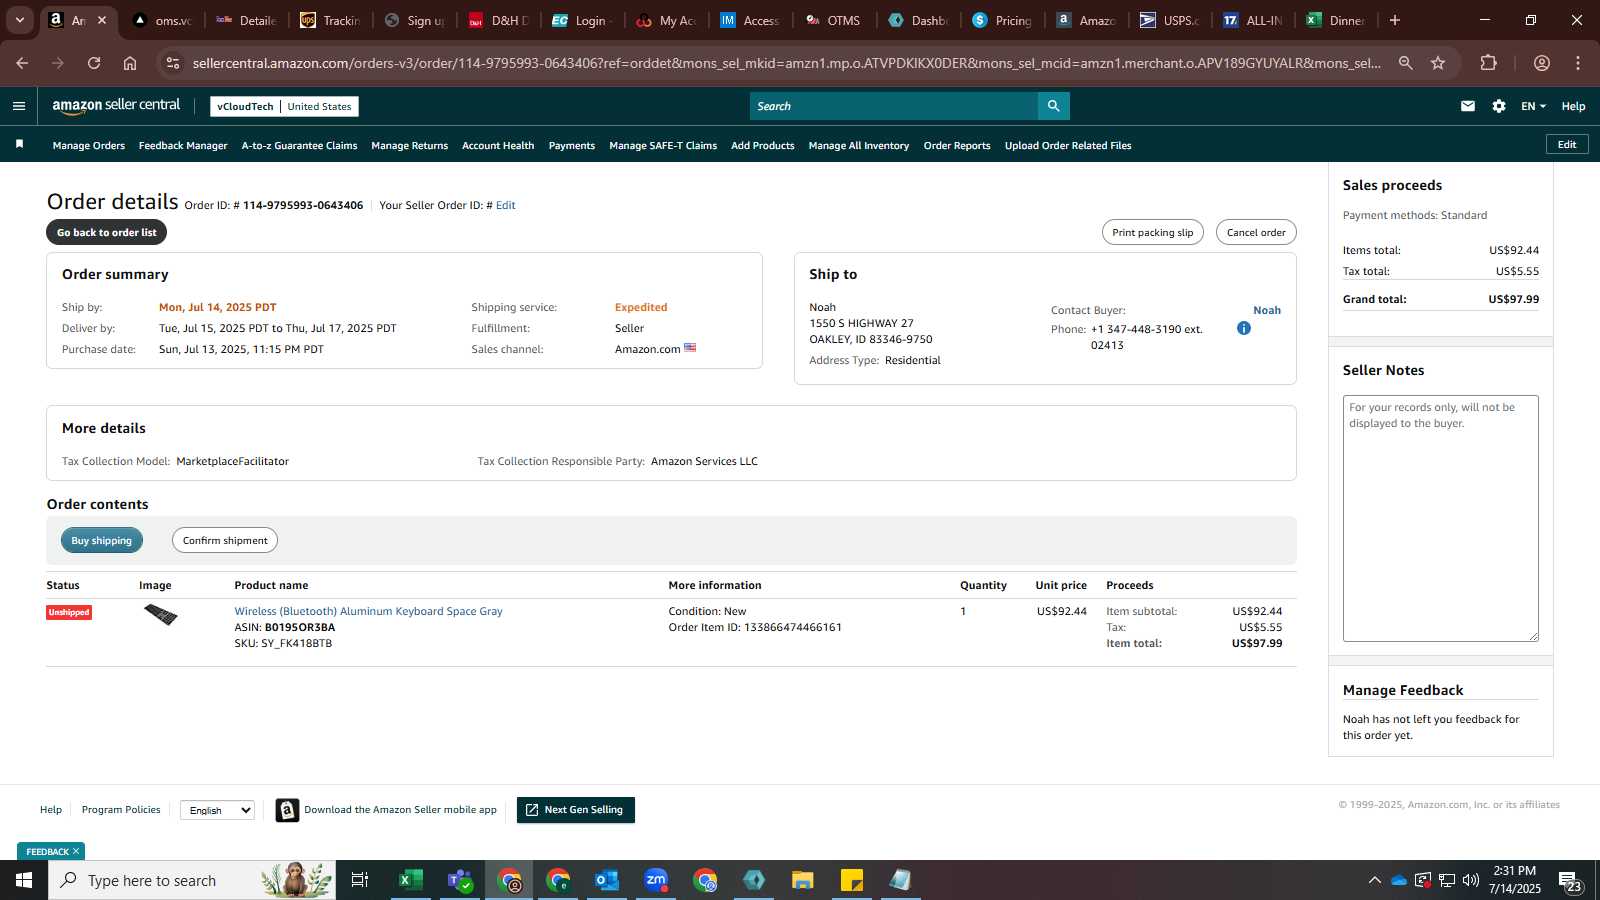Click the amazon seller central logo
This screenshot has height=900, width=1600.
click(x=116, y=105)
